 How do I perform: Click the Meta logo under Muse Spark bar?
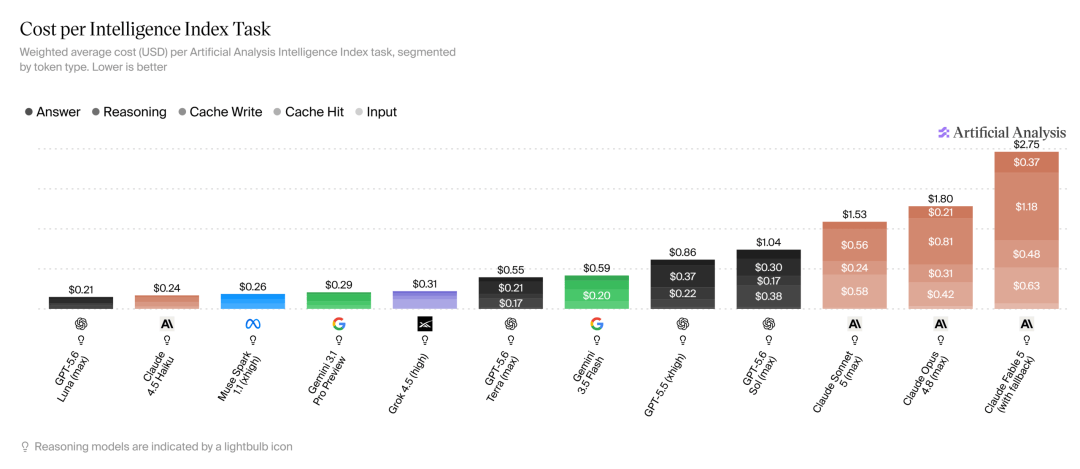click(253, 323)
